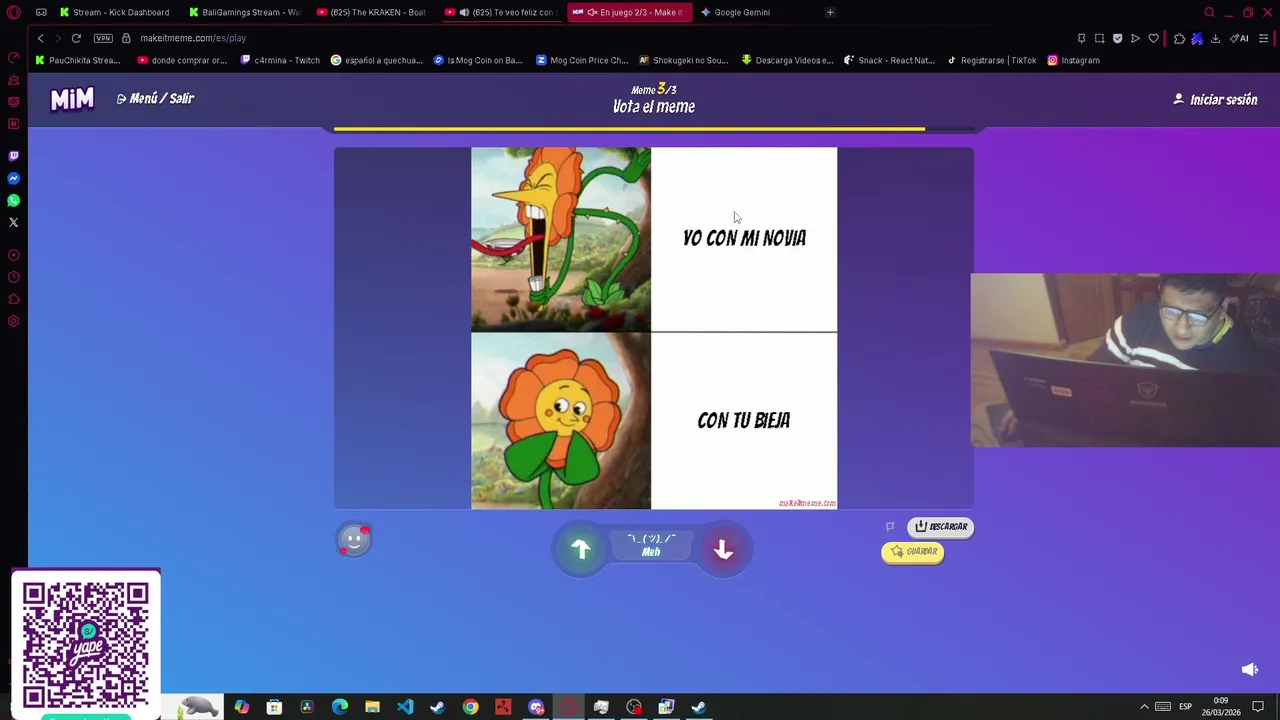
Task: Open donde comprar bookmark
Action: [x=182, y=60]
